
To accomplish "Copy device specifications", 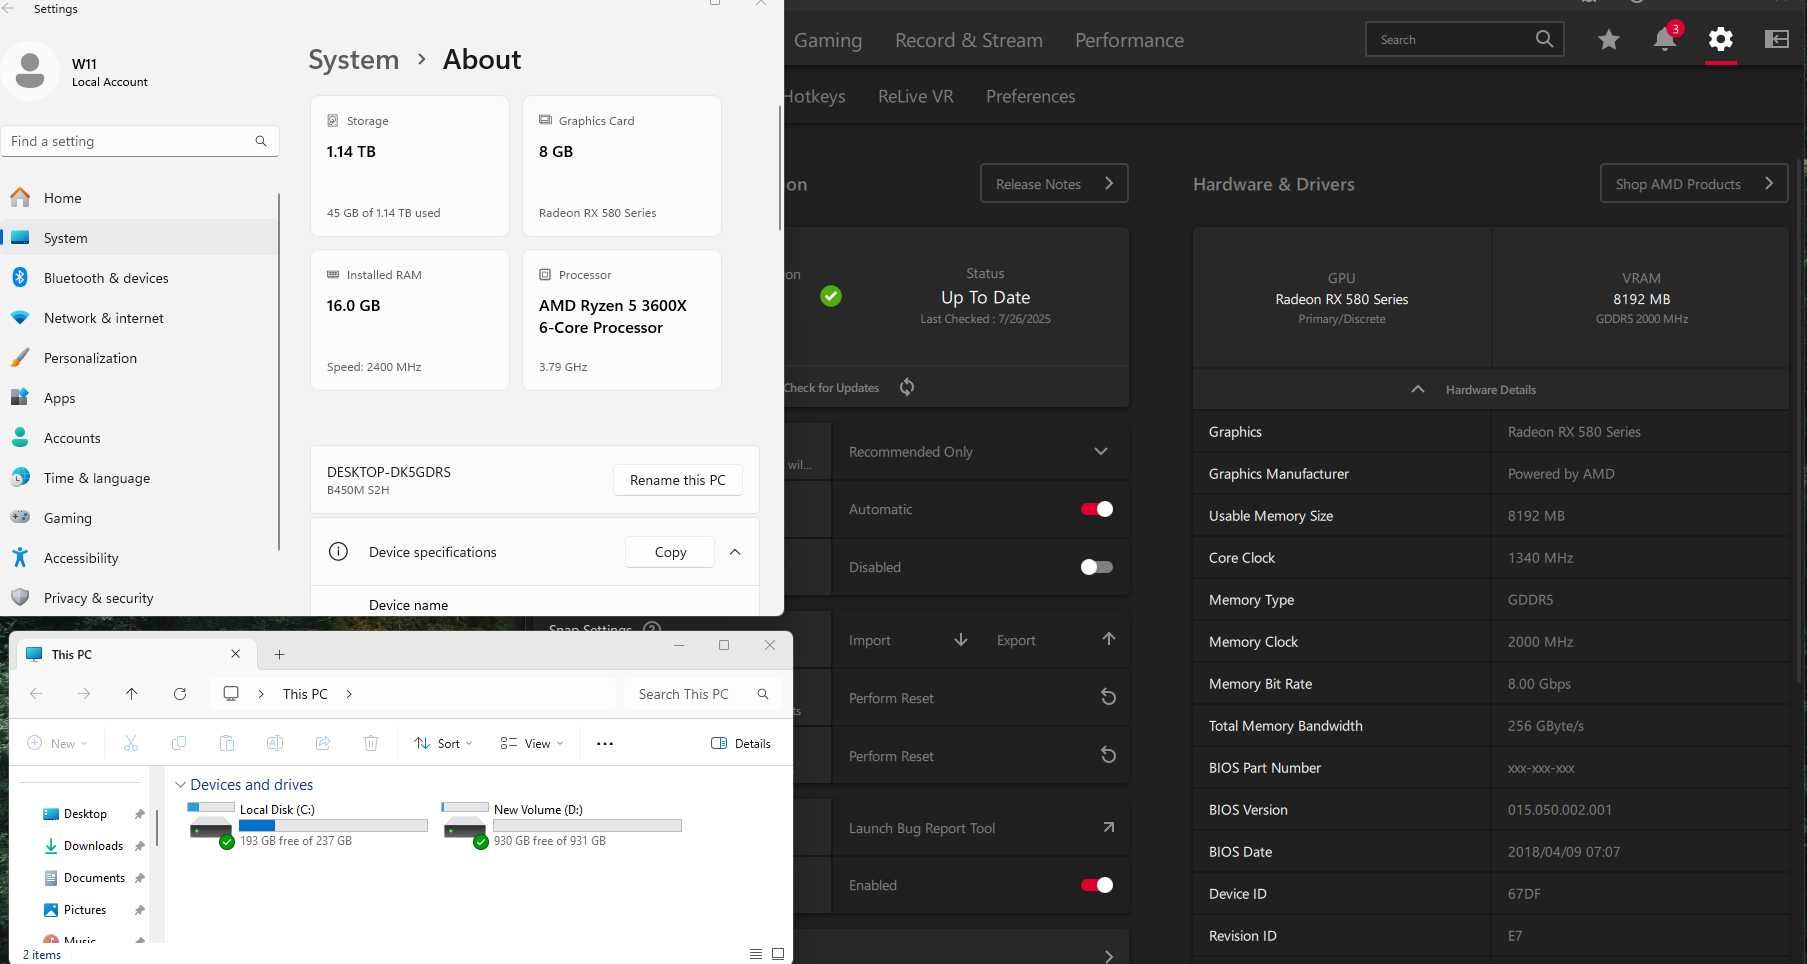I will pos(670,552).
